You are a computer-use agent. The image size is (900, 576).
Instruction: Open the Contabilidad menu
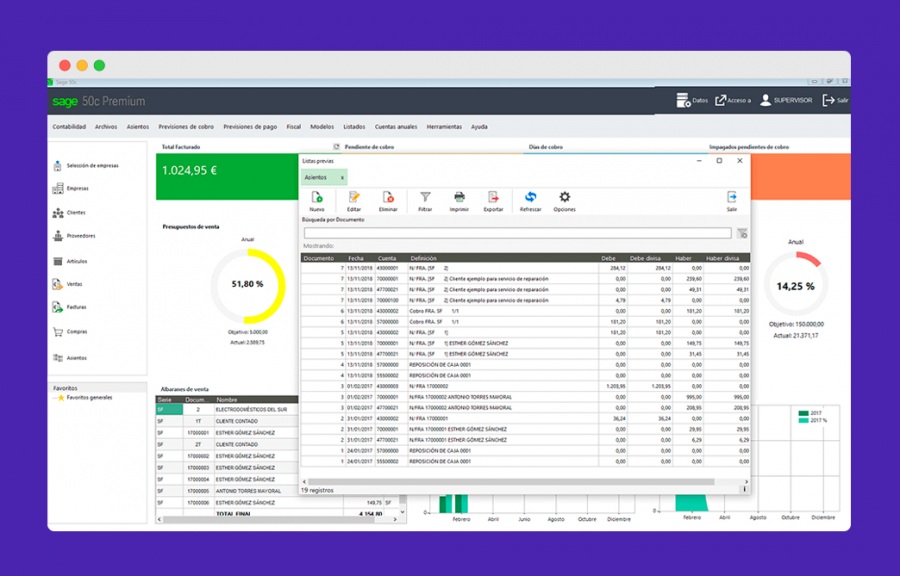tap(69, 127)
